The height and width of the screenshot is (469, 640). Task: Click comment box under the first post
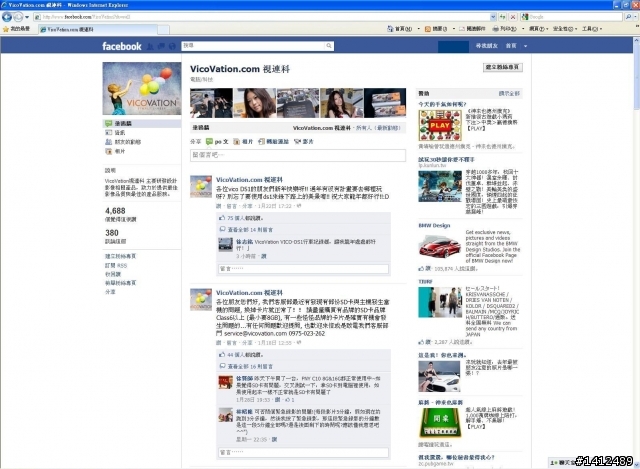pyautogui.click(x=304, y=269)
